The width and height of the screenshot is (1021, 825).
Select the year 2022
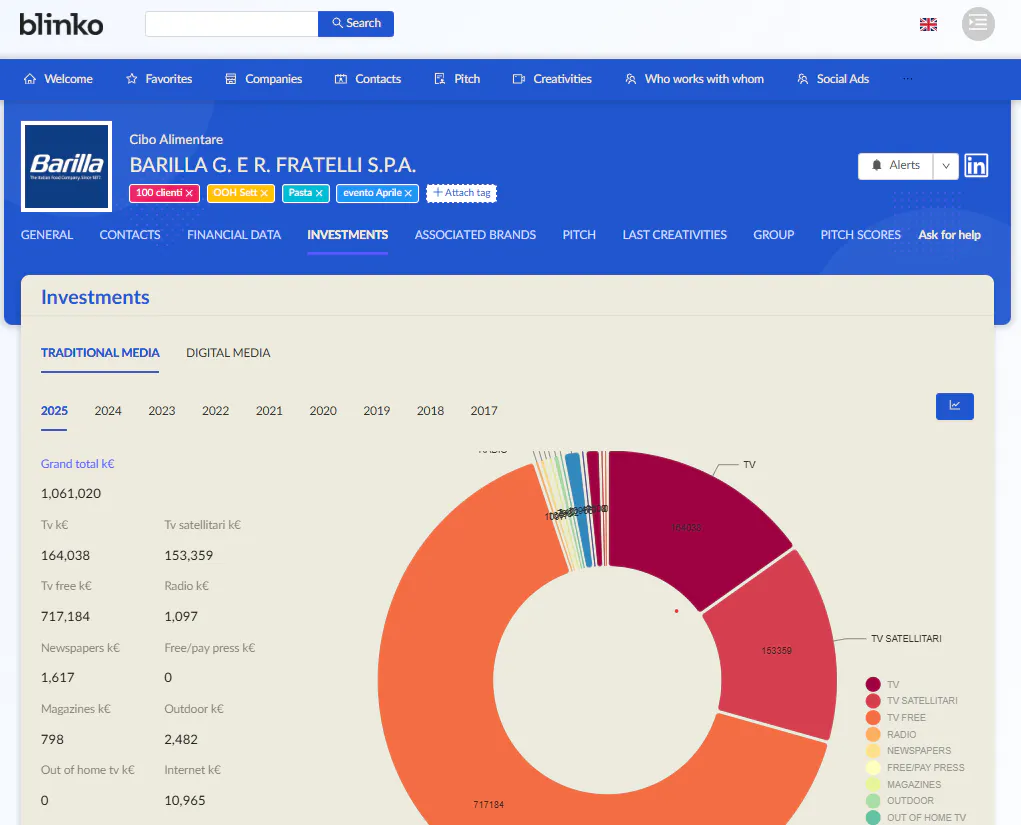pos(216,411)
